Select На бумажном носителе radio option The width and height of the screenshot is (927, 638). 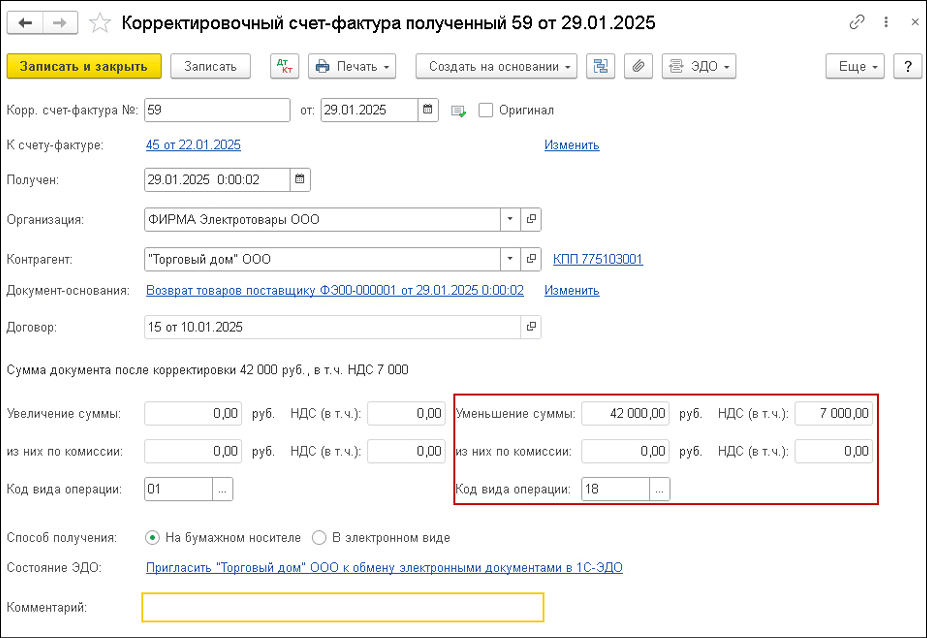click(x=153, y=538)
